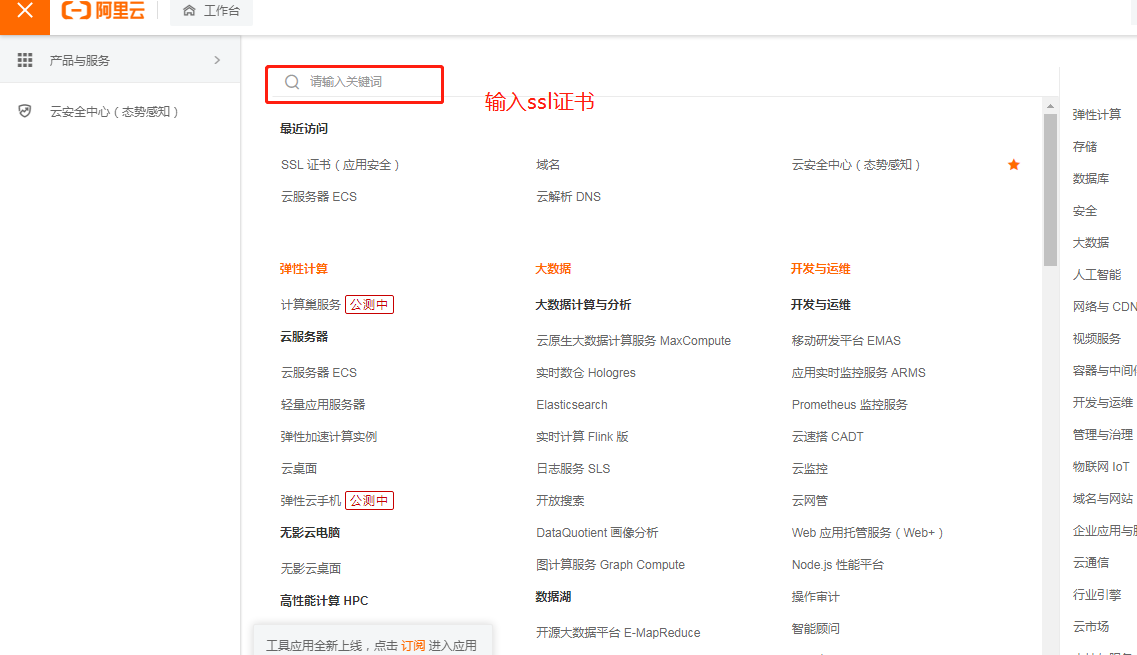Jump to 云市场 category
1137x655 pixels.
[1091, 626]
